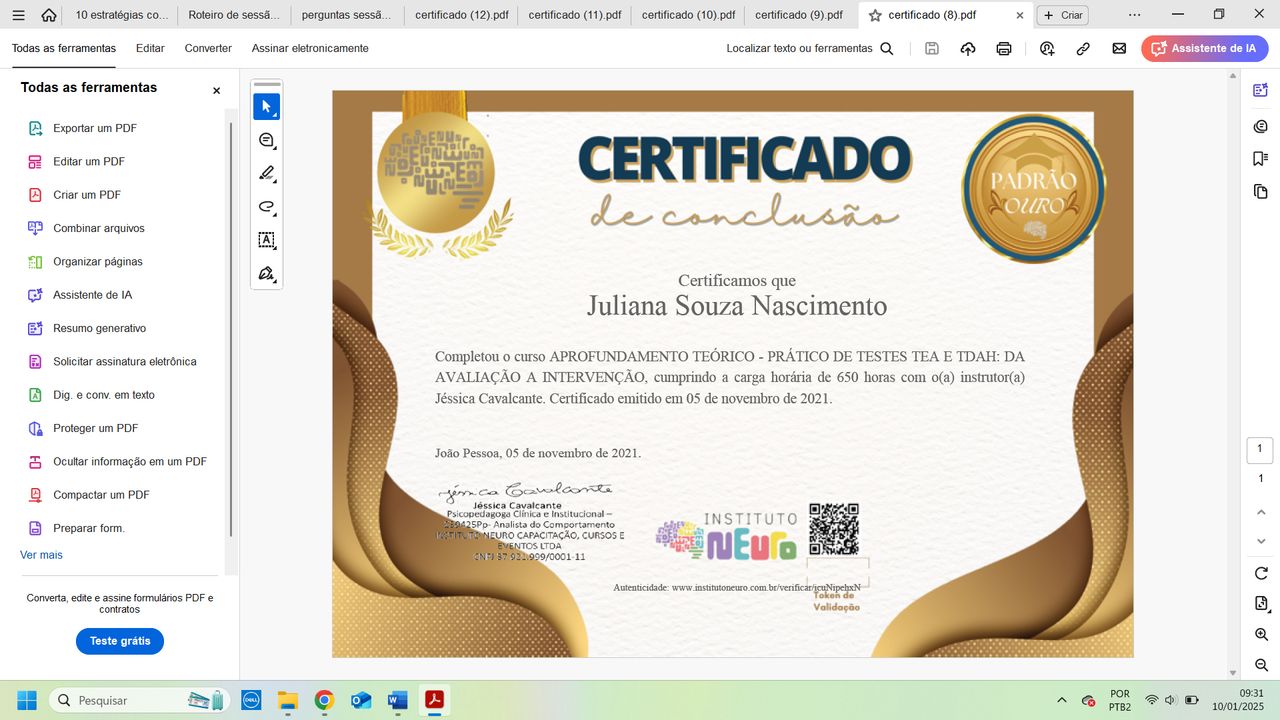
Task: Select the freehand draw tool
Action: [x=266, y=207]
